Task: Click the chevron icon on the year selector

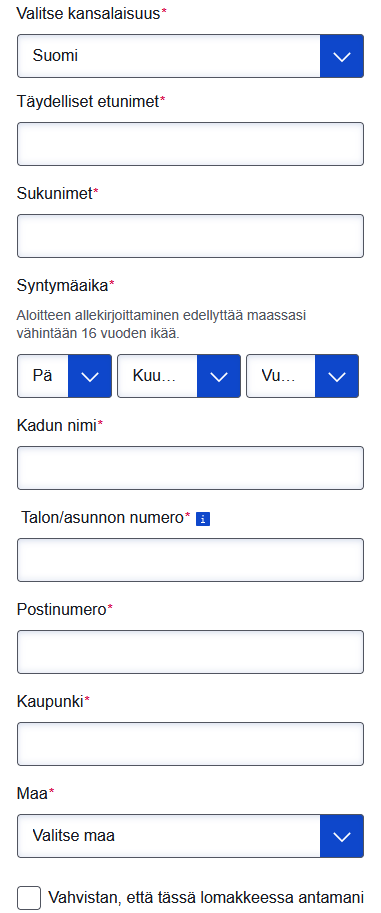Action: (x=337, y=376)
